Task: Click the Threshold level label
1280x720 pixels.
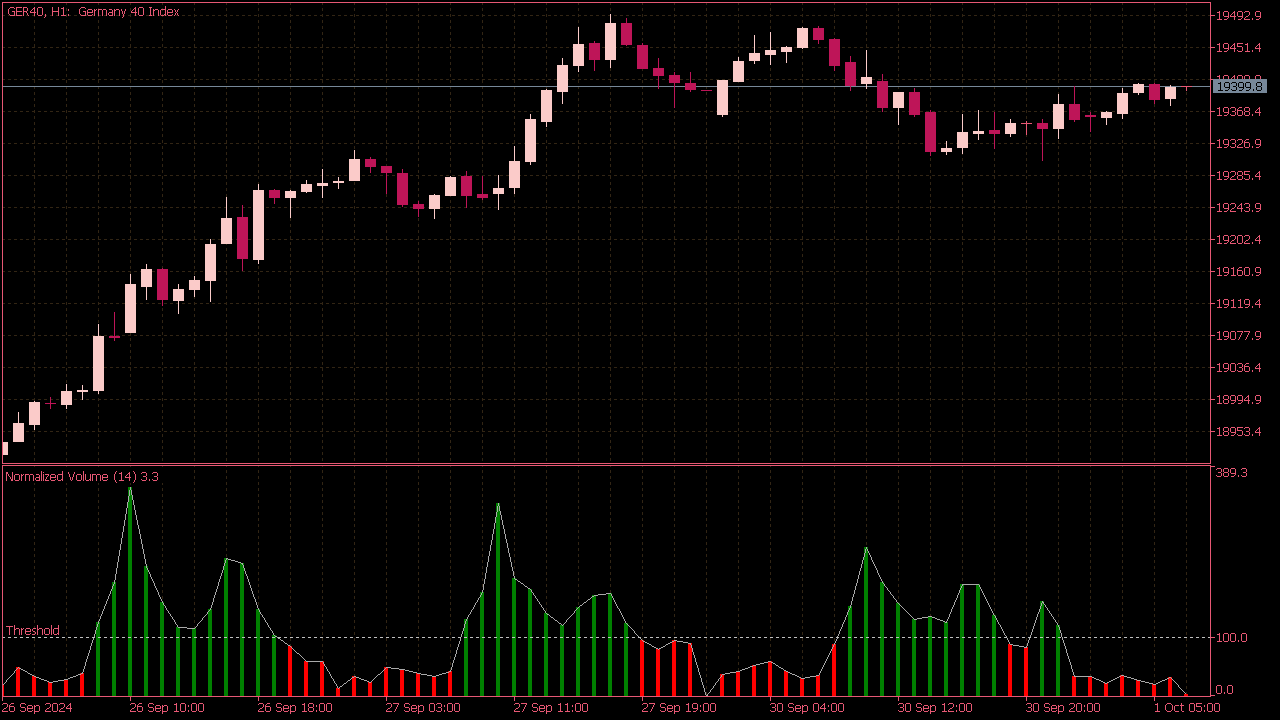Action: click(x=33, y=631)
